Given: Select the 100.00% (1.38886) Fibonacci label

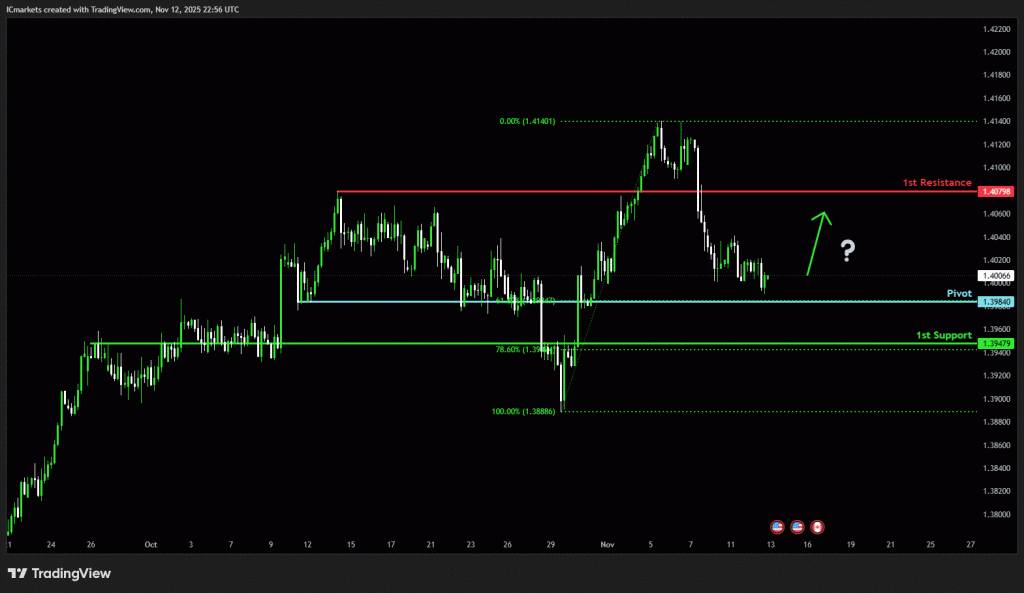Looking at the screenshot, I should click(524, 411).
